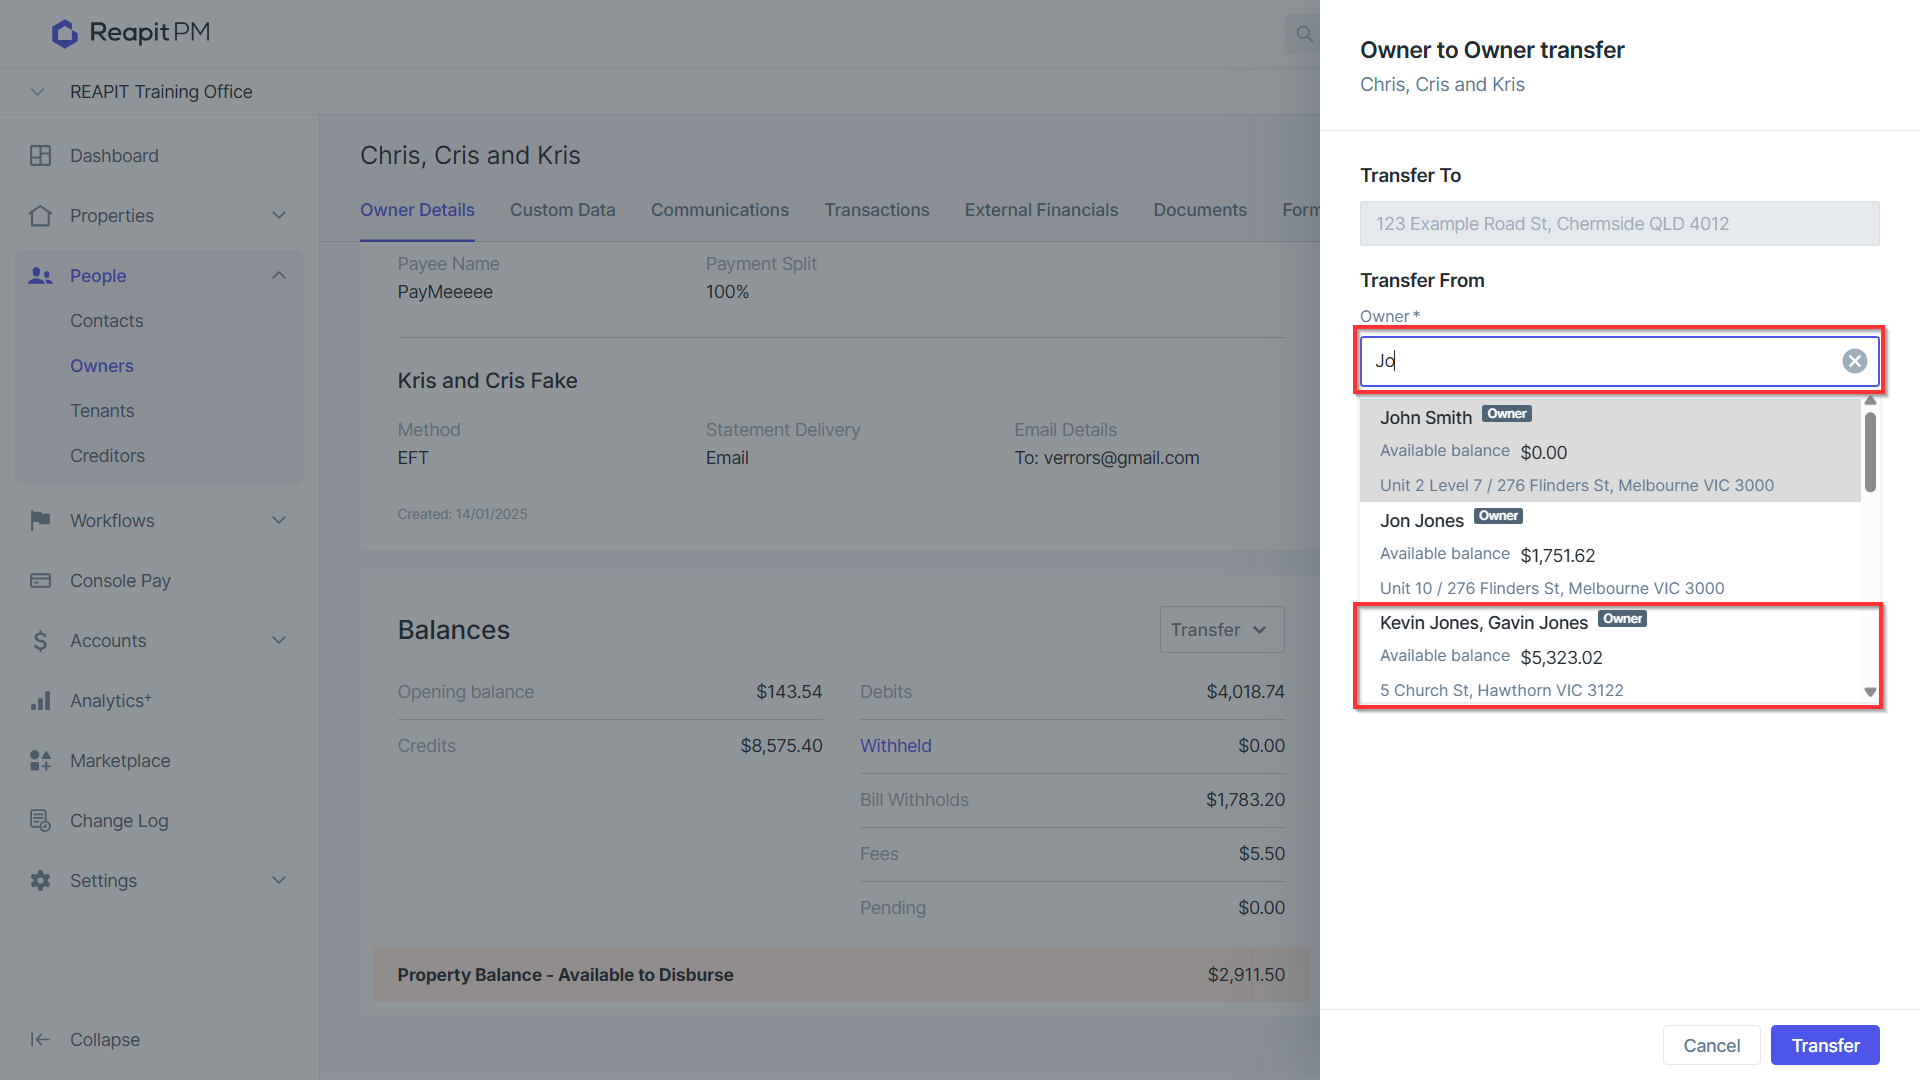Click the ReapitPM logo icon
This screenshot has height=1080, width=1920.
[x=65, y=33]
